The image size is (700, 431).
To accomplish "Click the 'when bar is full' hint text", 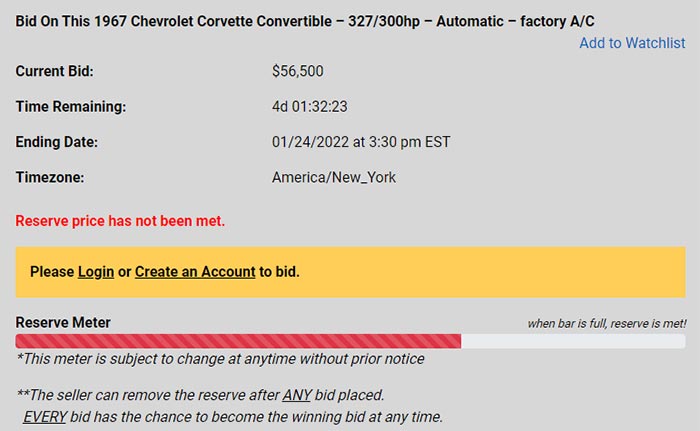I will pyautogui.click(x=607, y=323).
